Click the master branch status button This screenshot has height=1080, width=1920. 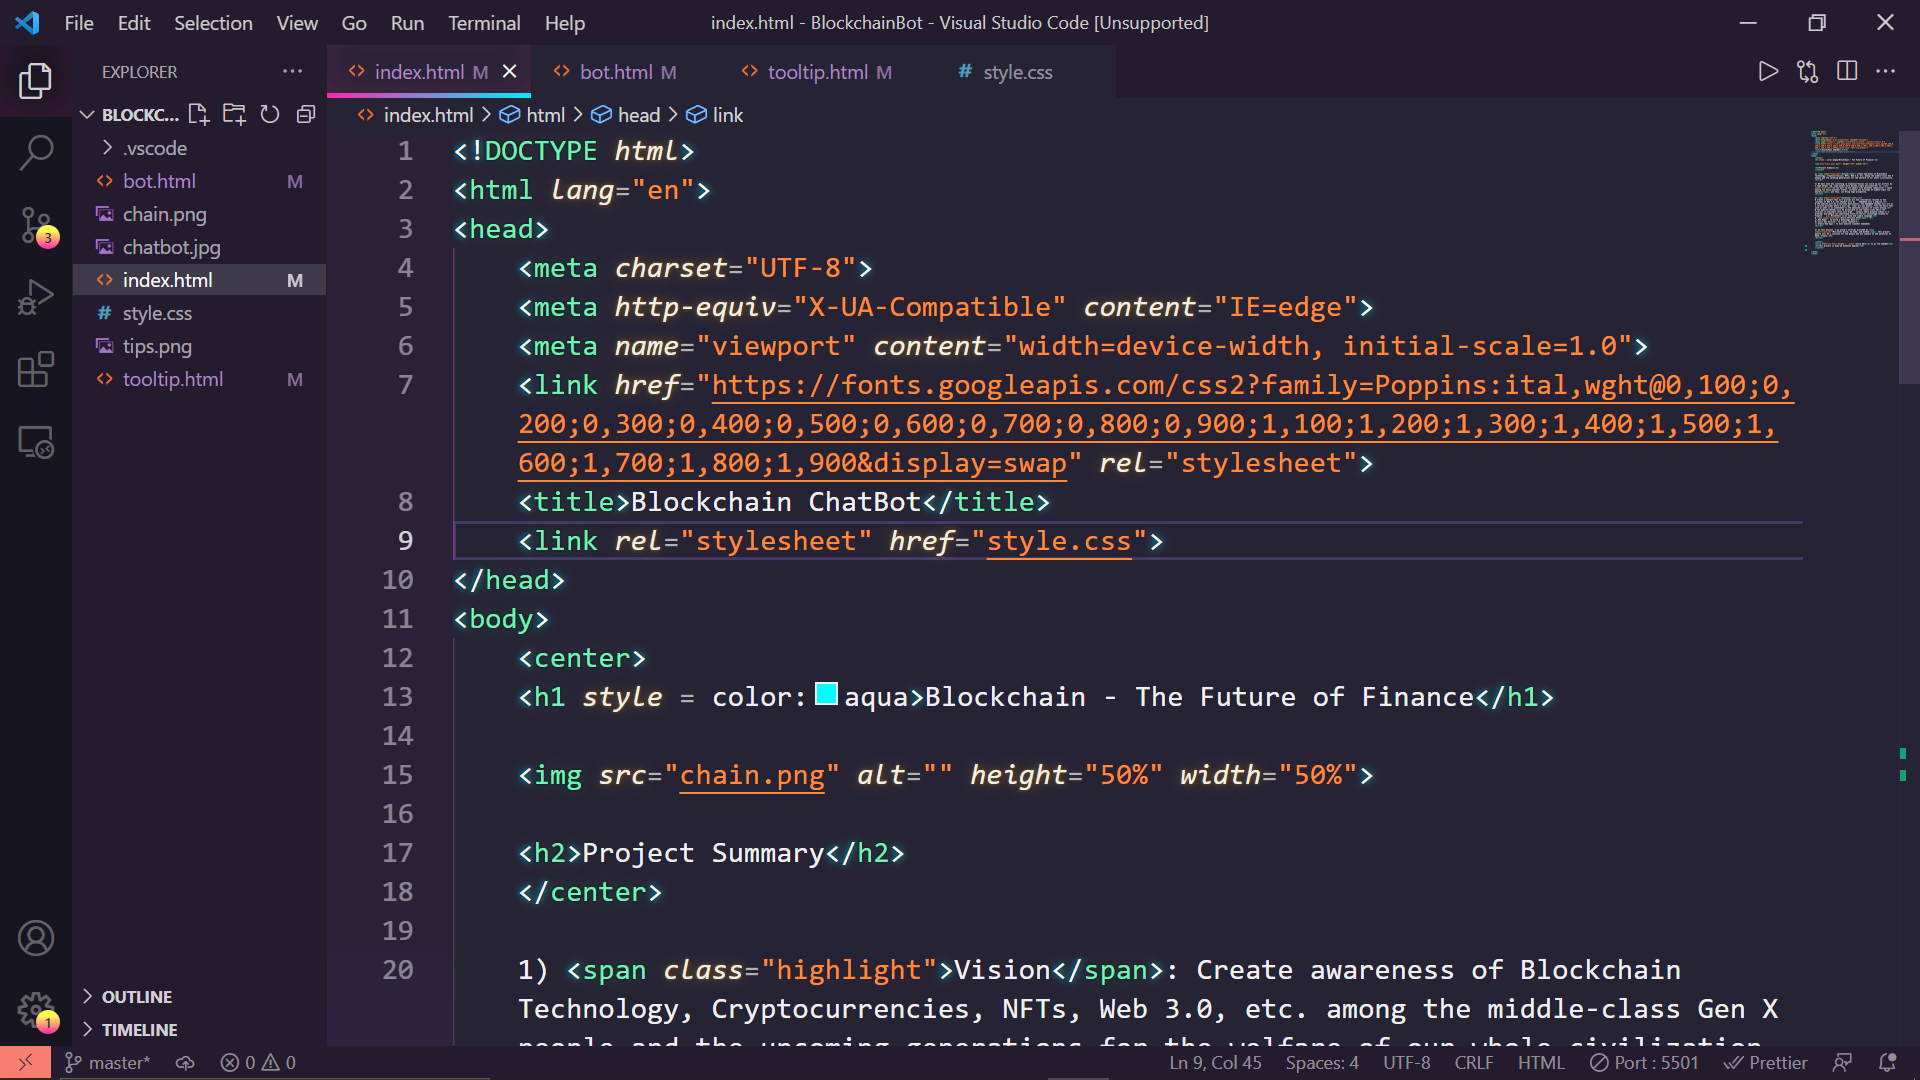pyautogui.click(x=108, y=1063)
